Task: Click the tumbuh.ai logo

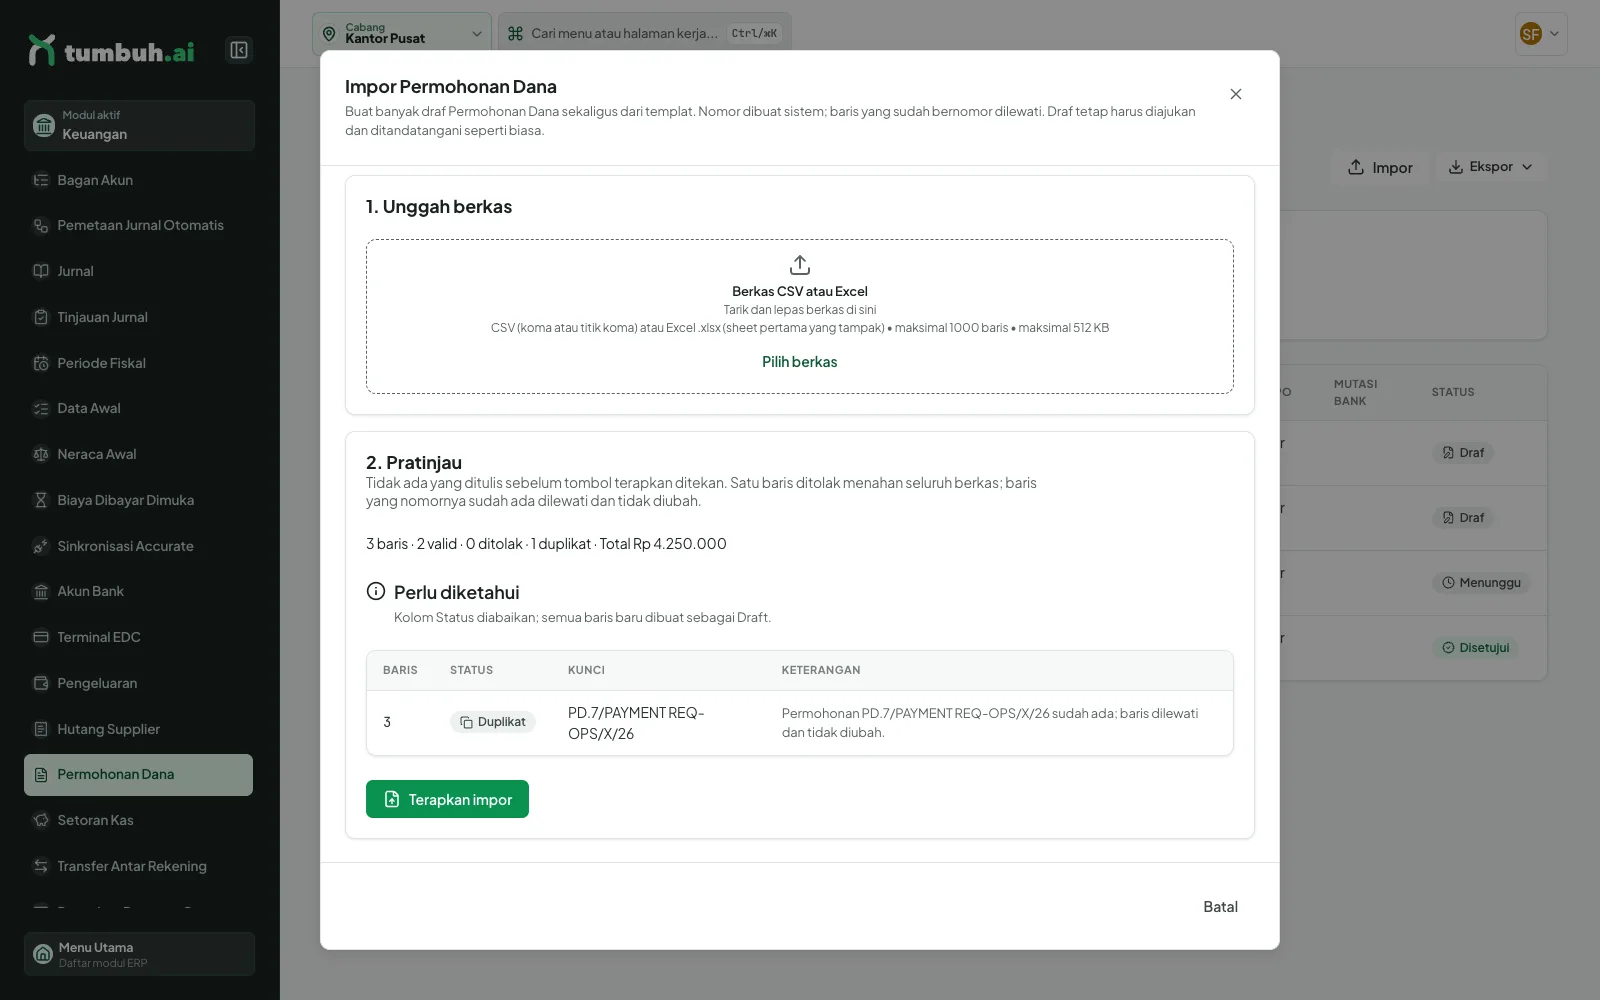Action: [111, 51]
